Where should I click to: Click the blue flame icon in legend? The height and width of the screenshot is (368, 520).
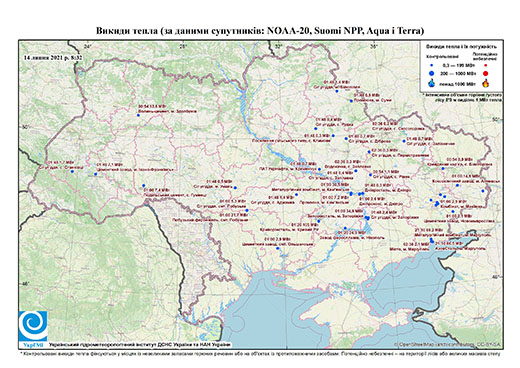tap(432, 83)
